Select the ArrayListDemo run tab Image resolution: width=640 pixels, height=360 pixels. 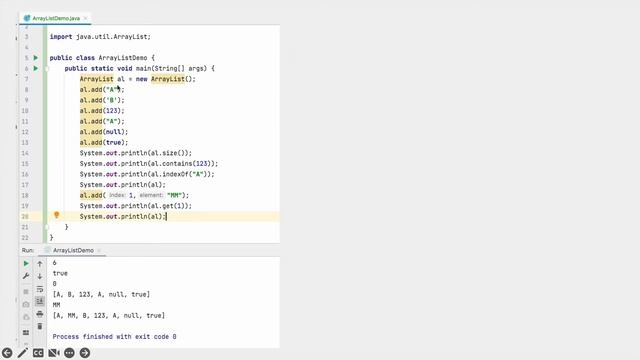click(73, 250)
